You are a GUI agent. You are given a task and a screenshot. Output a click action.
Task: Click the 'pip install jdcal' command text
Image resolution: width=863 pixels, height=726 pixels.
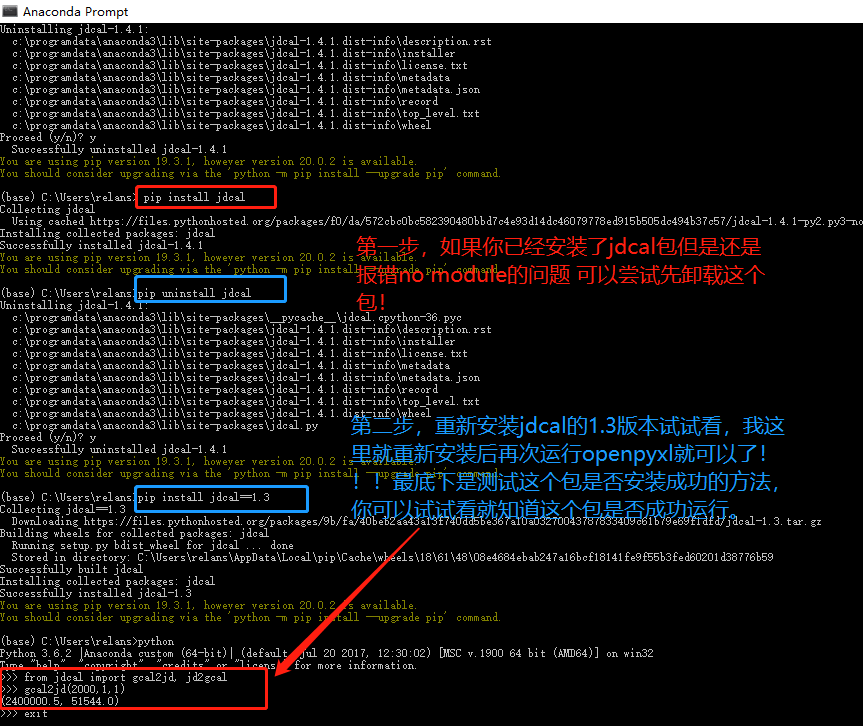click(x=194, y=197)
